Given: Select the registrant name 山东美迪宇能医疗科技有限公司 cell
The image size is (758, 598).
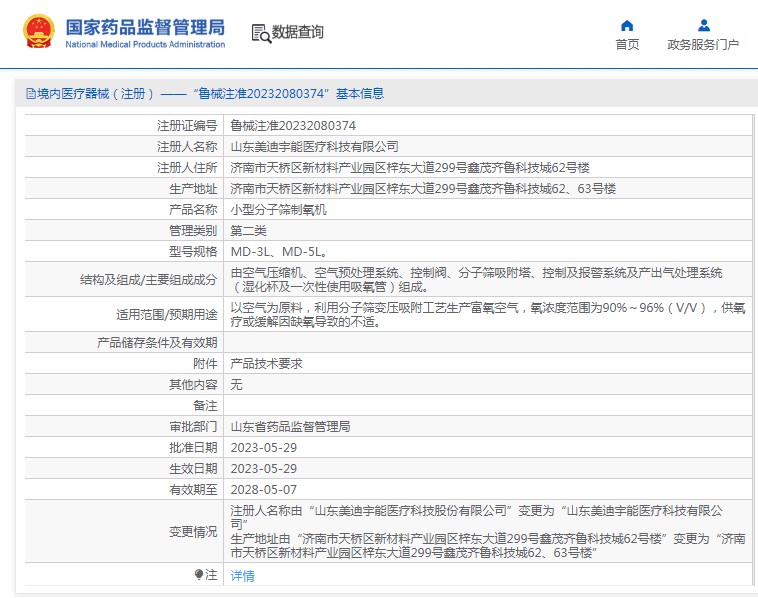Looking at the screenshot, I should click(314, 147).
